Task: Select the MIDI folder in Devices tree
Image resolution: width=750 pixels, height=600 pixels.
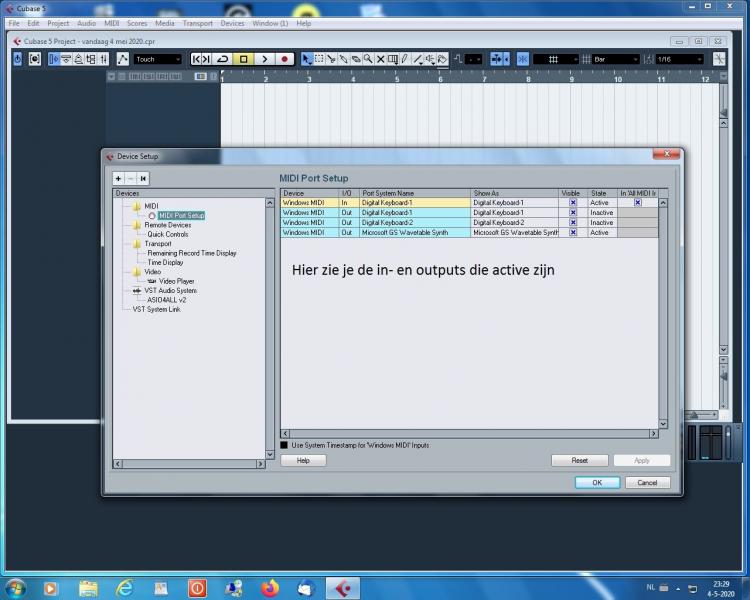Action: 151,206
